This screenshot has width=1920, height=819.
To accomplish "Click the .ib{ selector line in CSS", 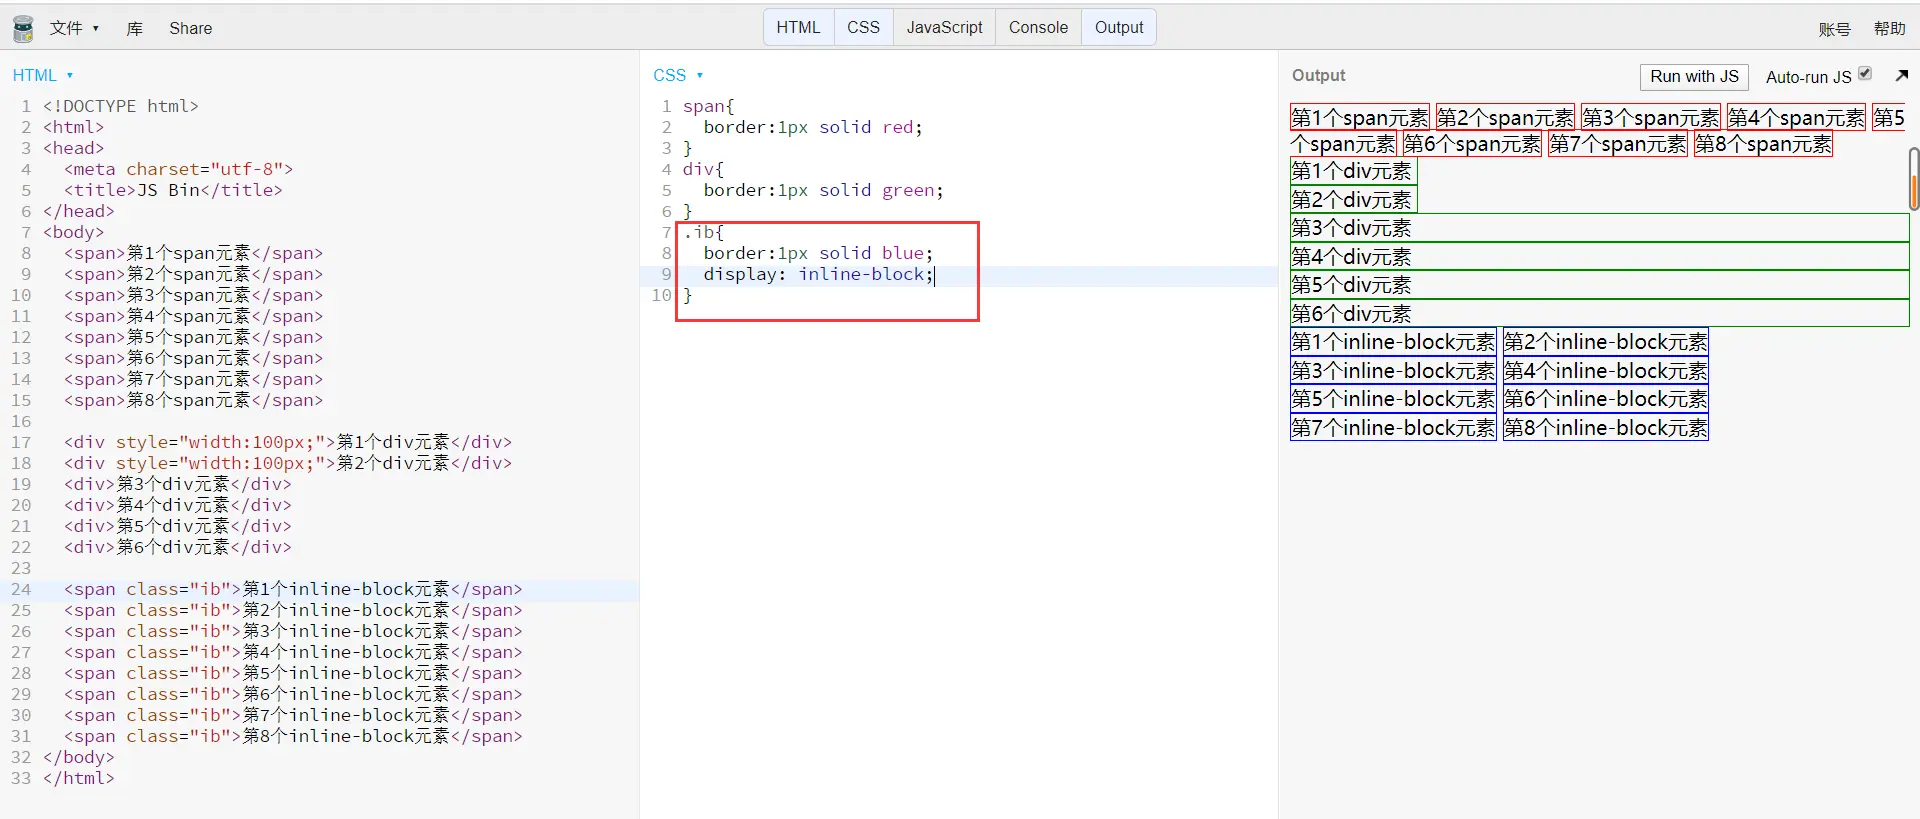I will (x=703, y=232).
